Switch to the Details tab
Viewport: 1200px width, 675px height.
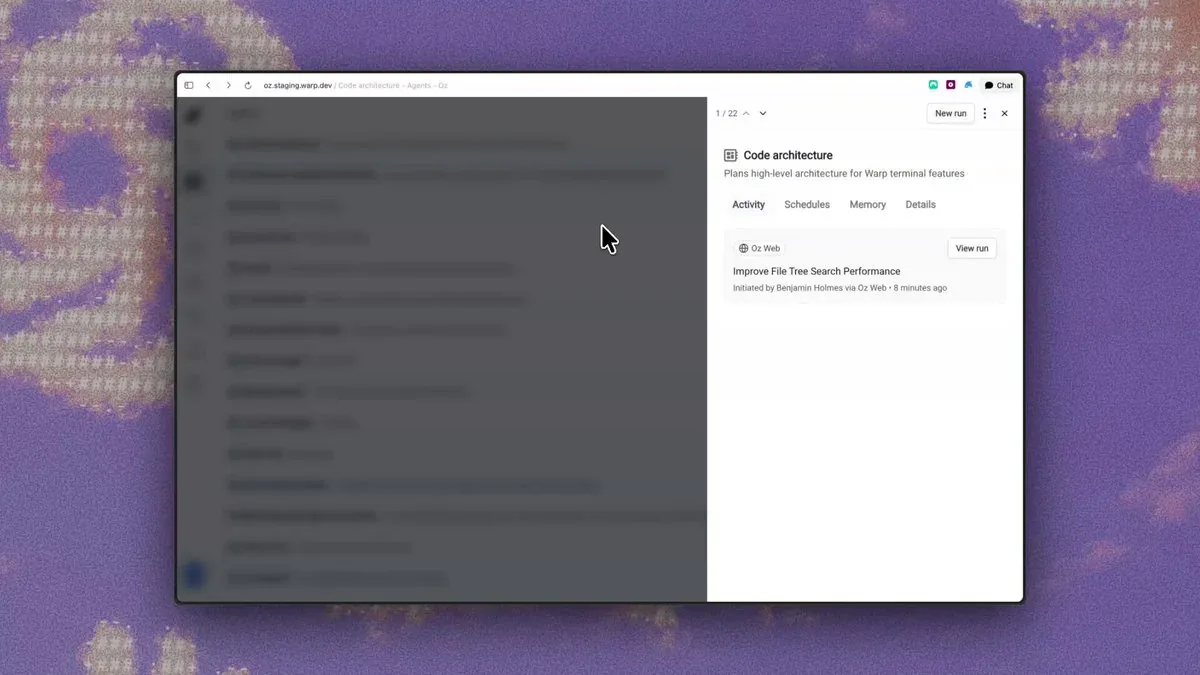[921, 205]
